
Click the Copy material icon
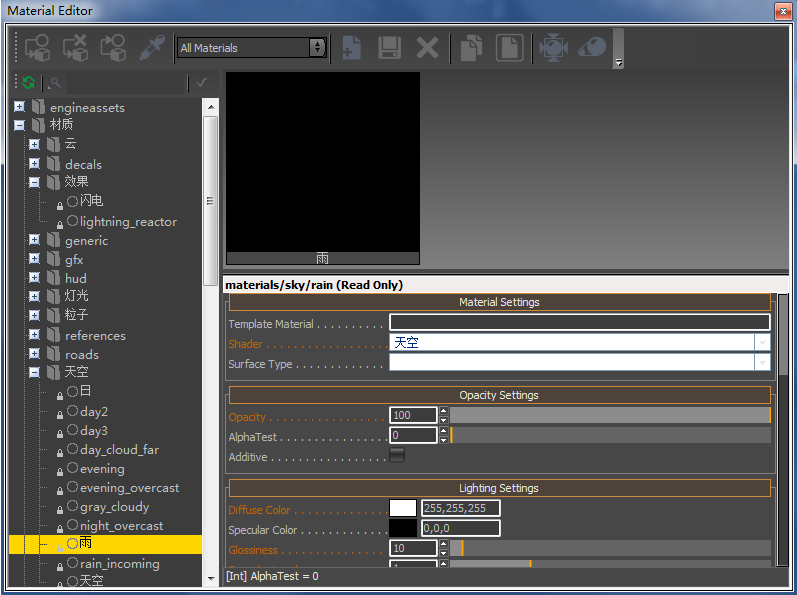pyautogui.click(x=471, y=48)
